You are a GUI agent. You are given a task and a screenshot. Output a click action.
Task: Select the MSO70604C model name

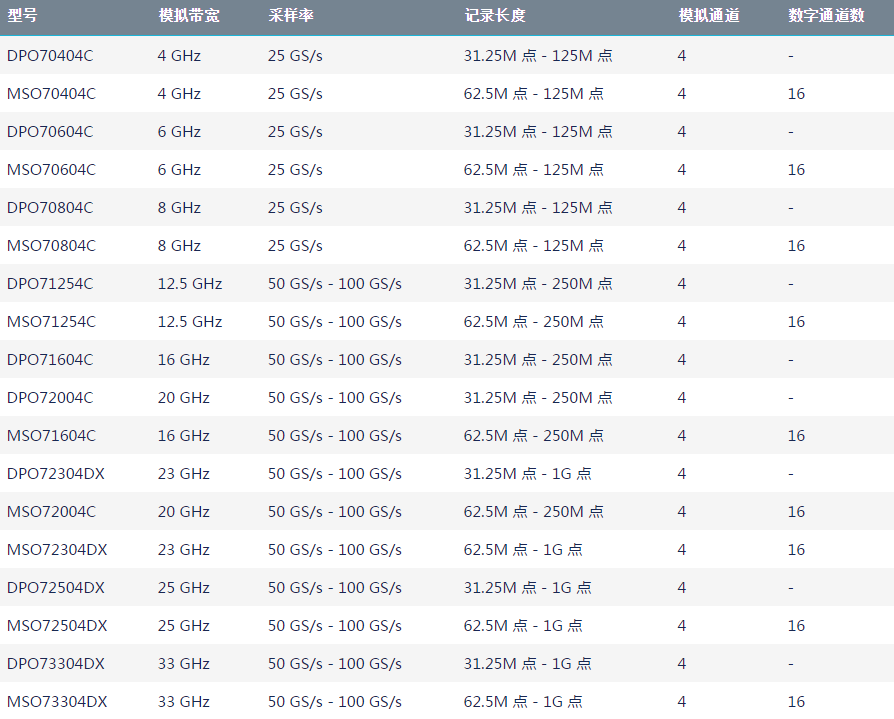tap(51, 170)
